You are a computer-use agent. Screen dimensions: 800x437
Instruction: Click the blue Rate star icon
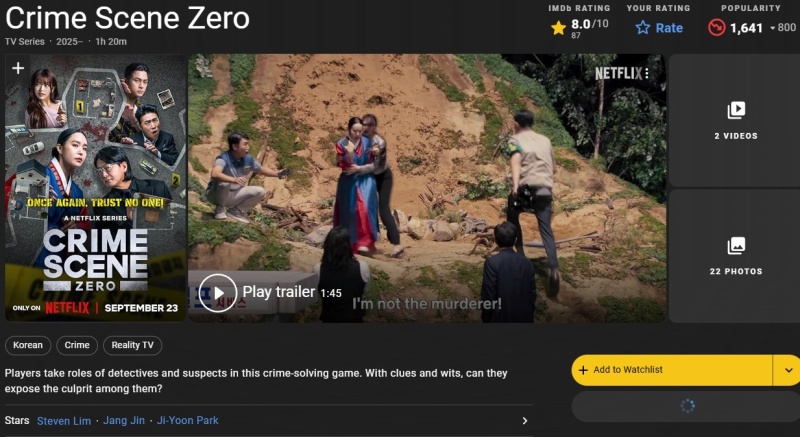[x=643, y=28]
